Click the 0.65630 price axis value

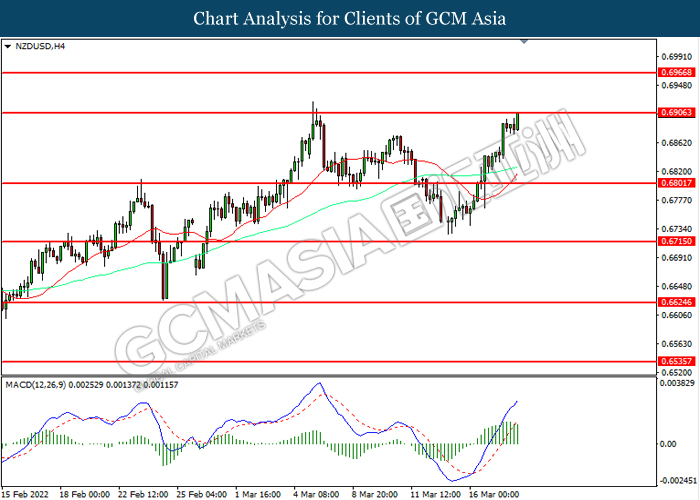[677, 344]
